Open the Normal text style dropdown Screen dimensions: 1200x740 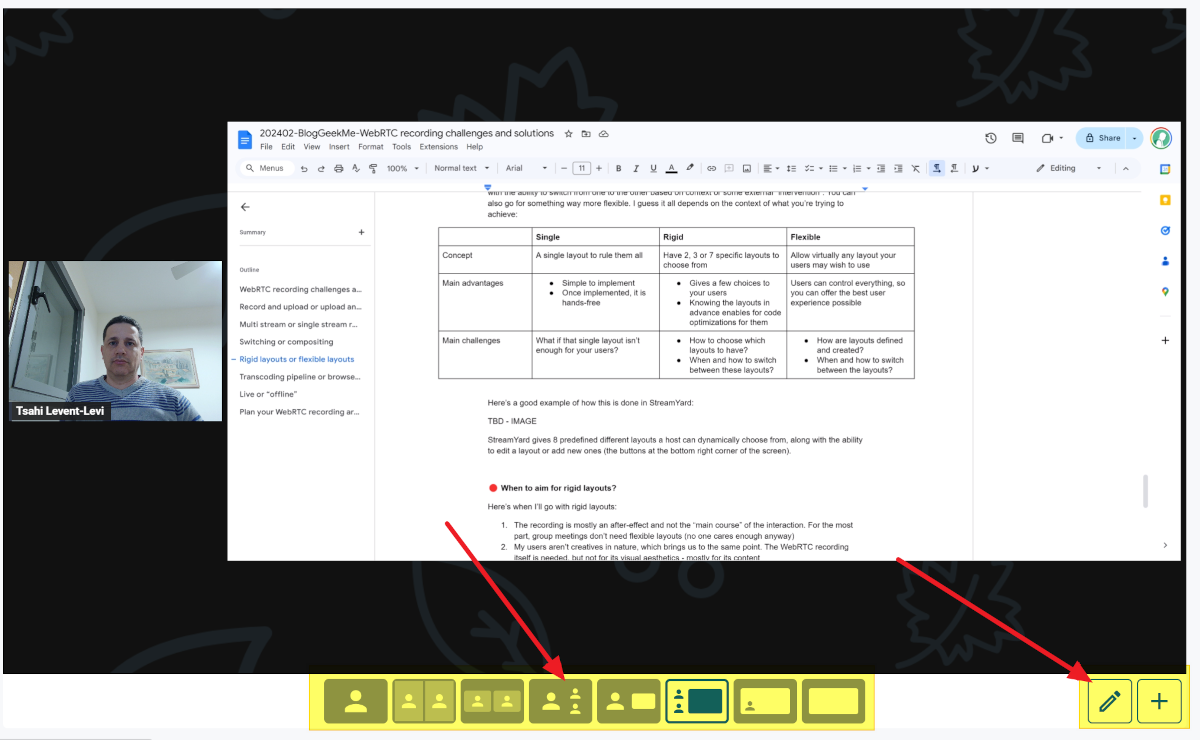tap(462, 168)
